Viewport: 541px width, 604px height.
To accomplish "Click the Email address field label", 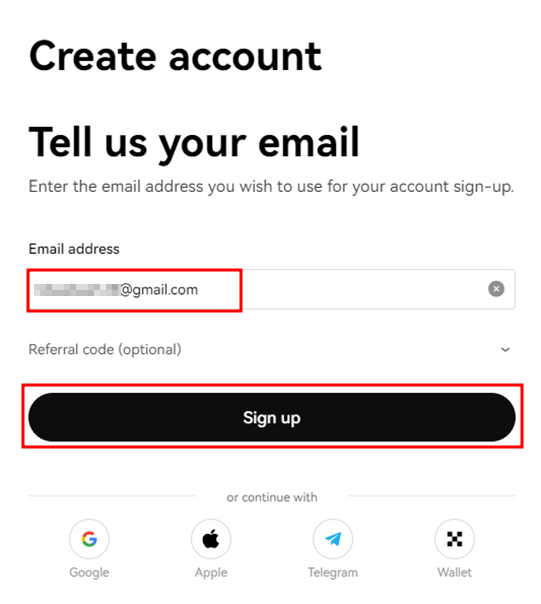I will click(x=74, y=249).
